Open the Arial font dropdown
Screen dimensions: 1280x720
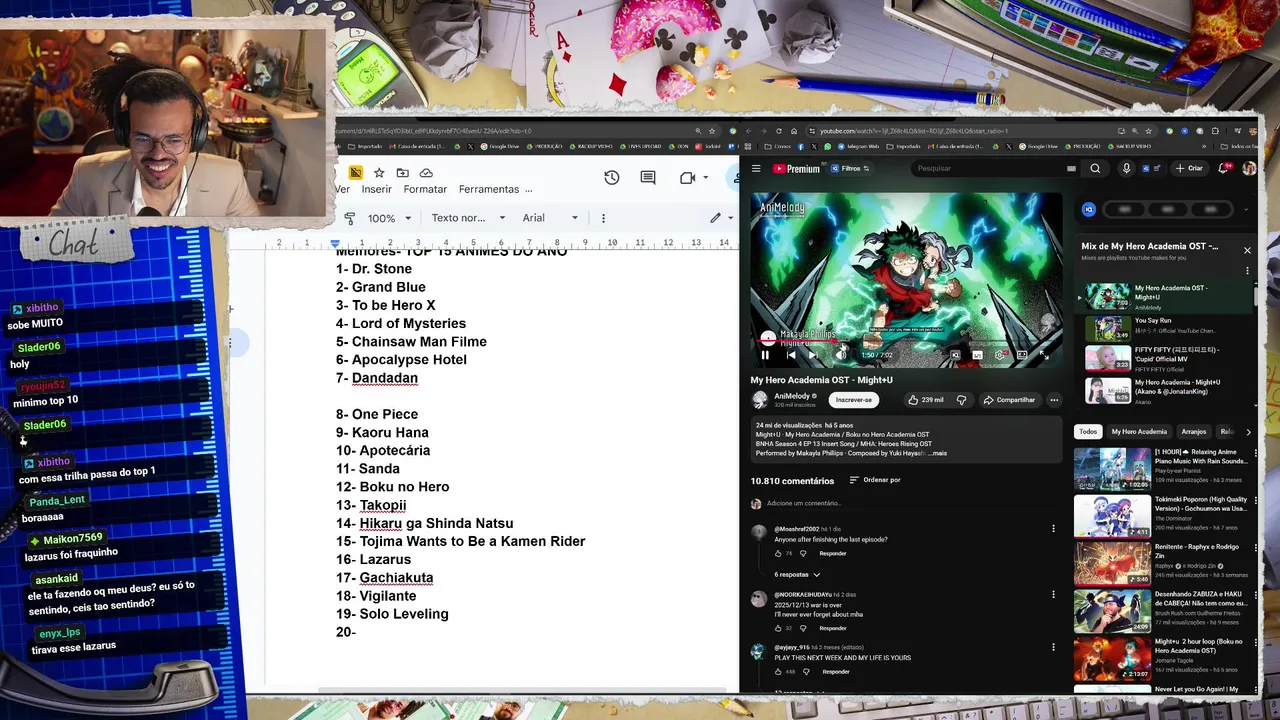pos(550,218)
